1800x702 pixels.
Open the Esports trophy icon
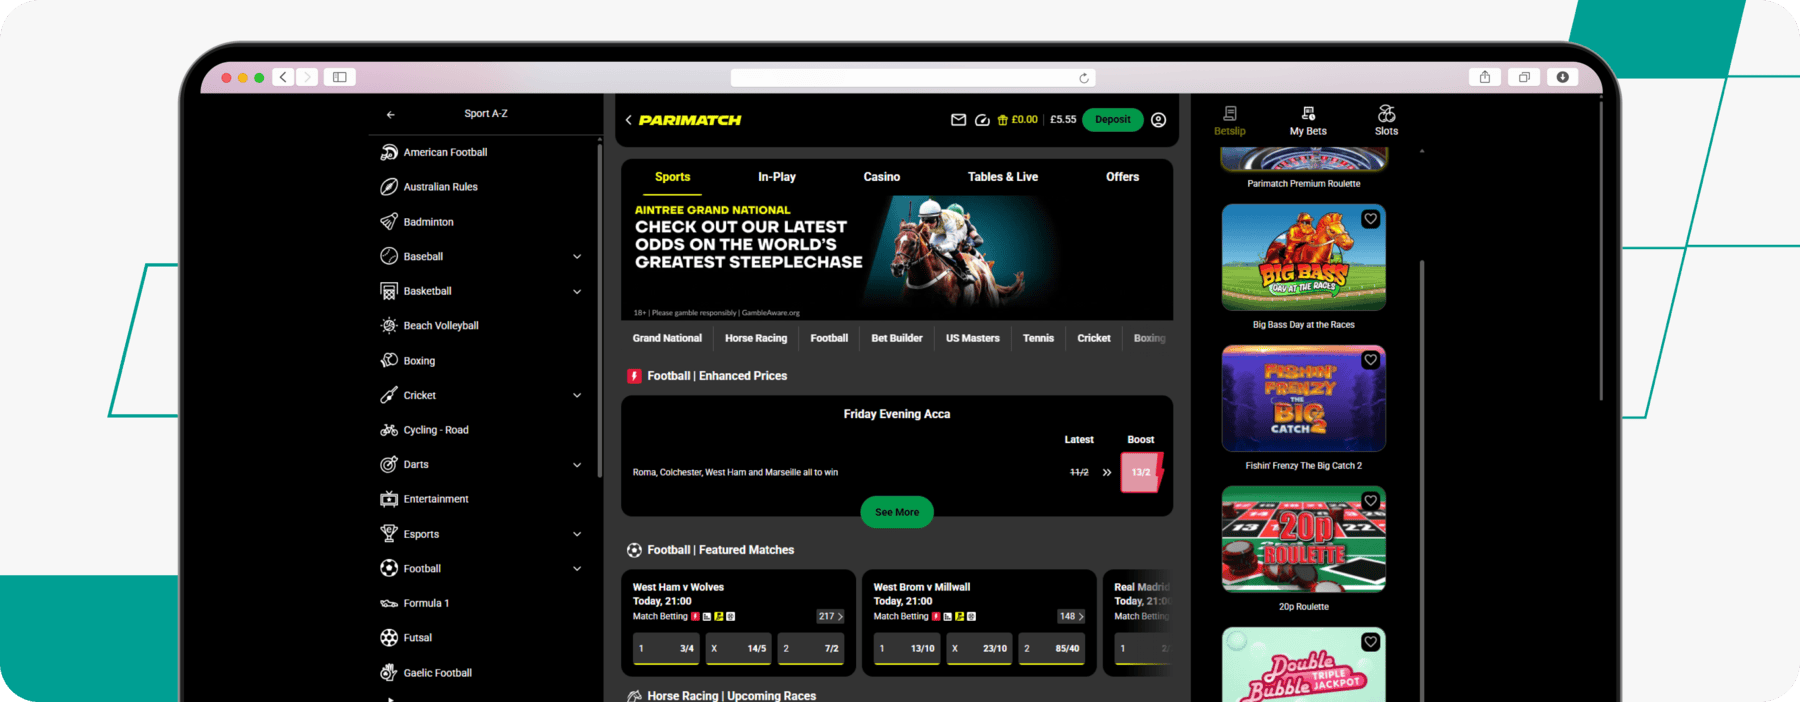tap(389, 534)
